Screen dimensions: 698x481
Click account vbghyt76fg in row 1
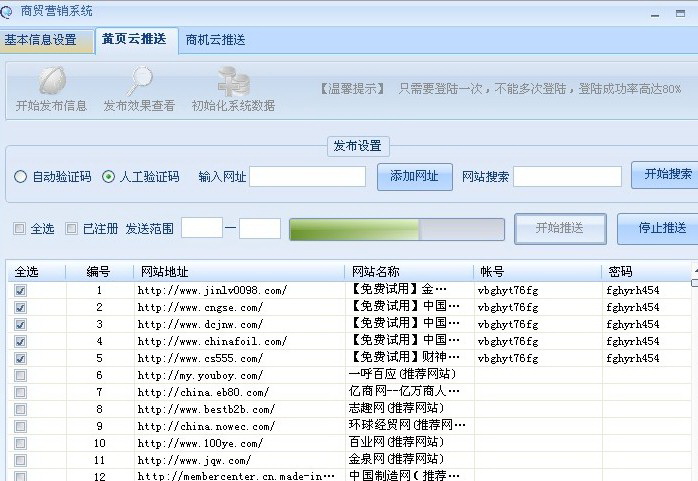tap(508, 291)
